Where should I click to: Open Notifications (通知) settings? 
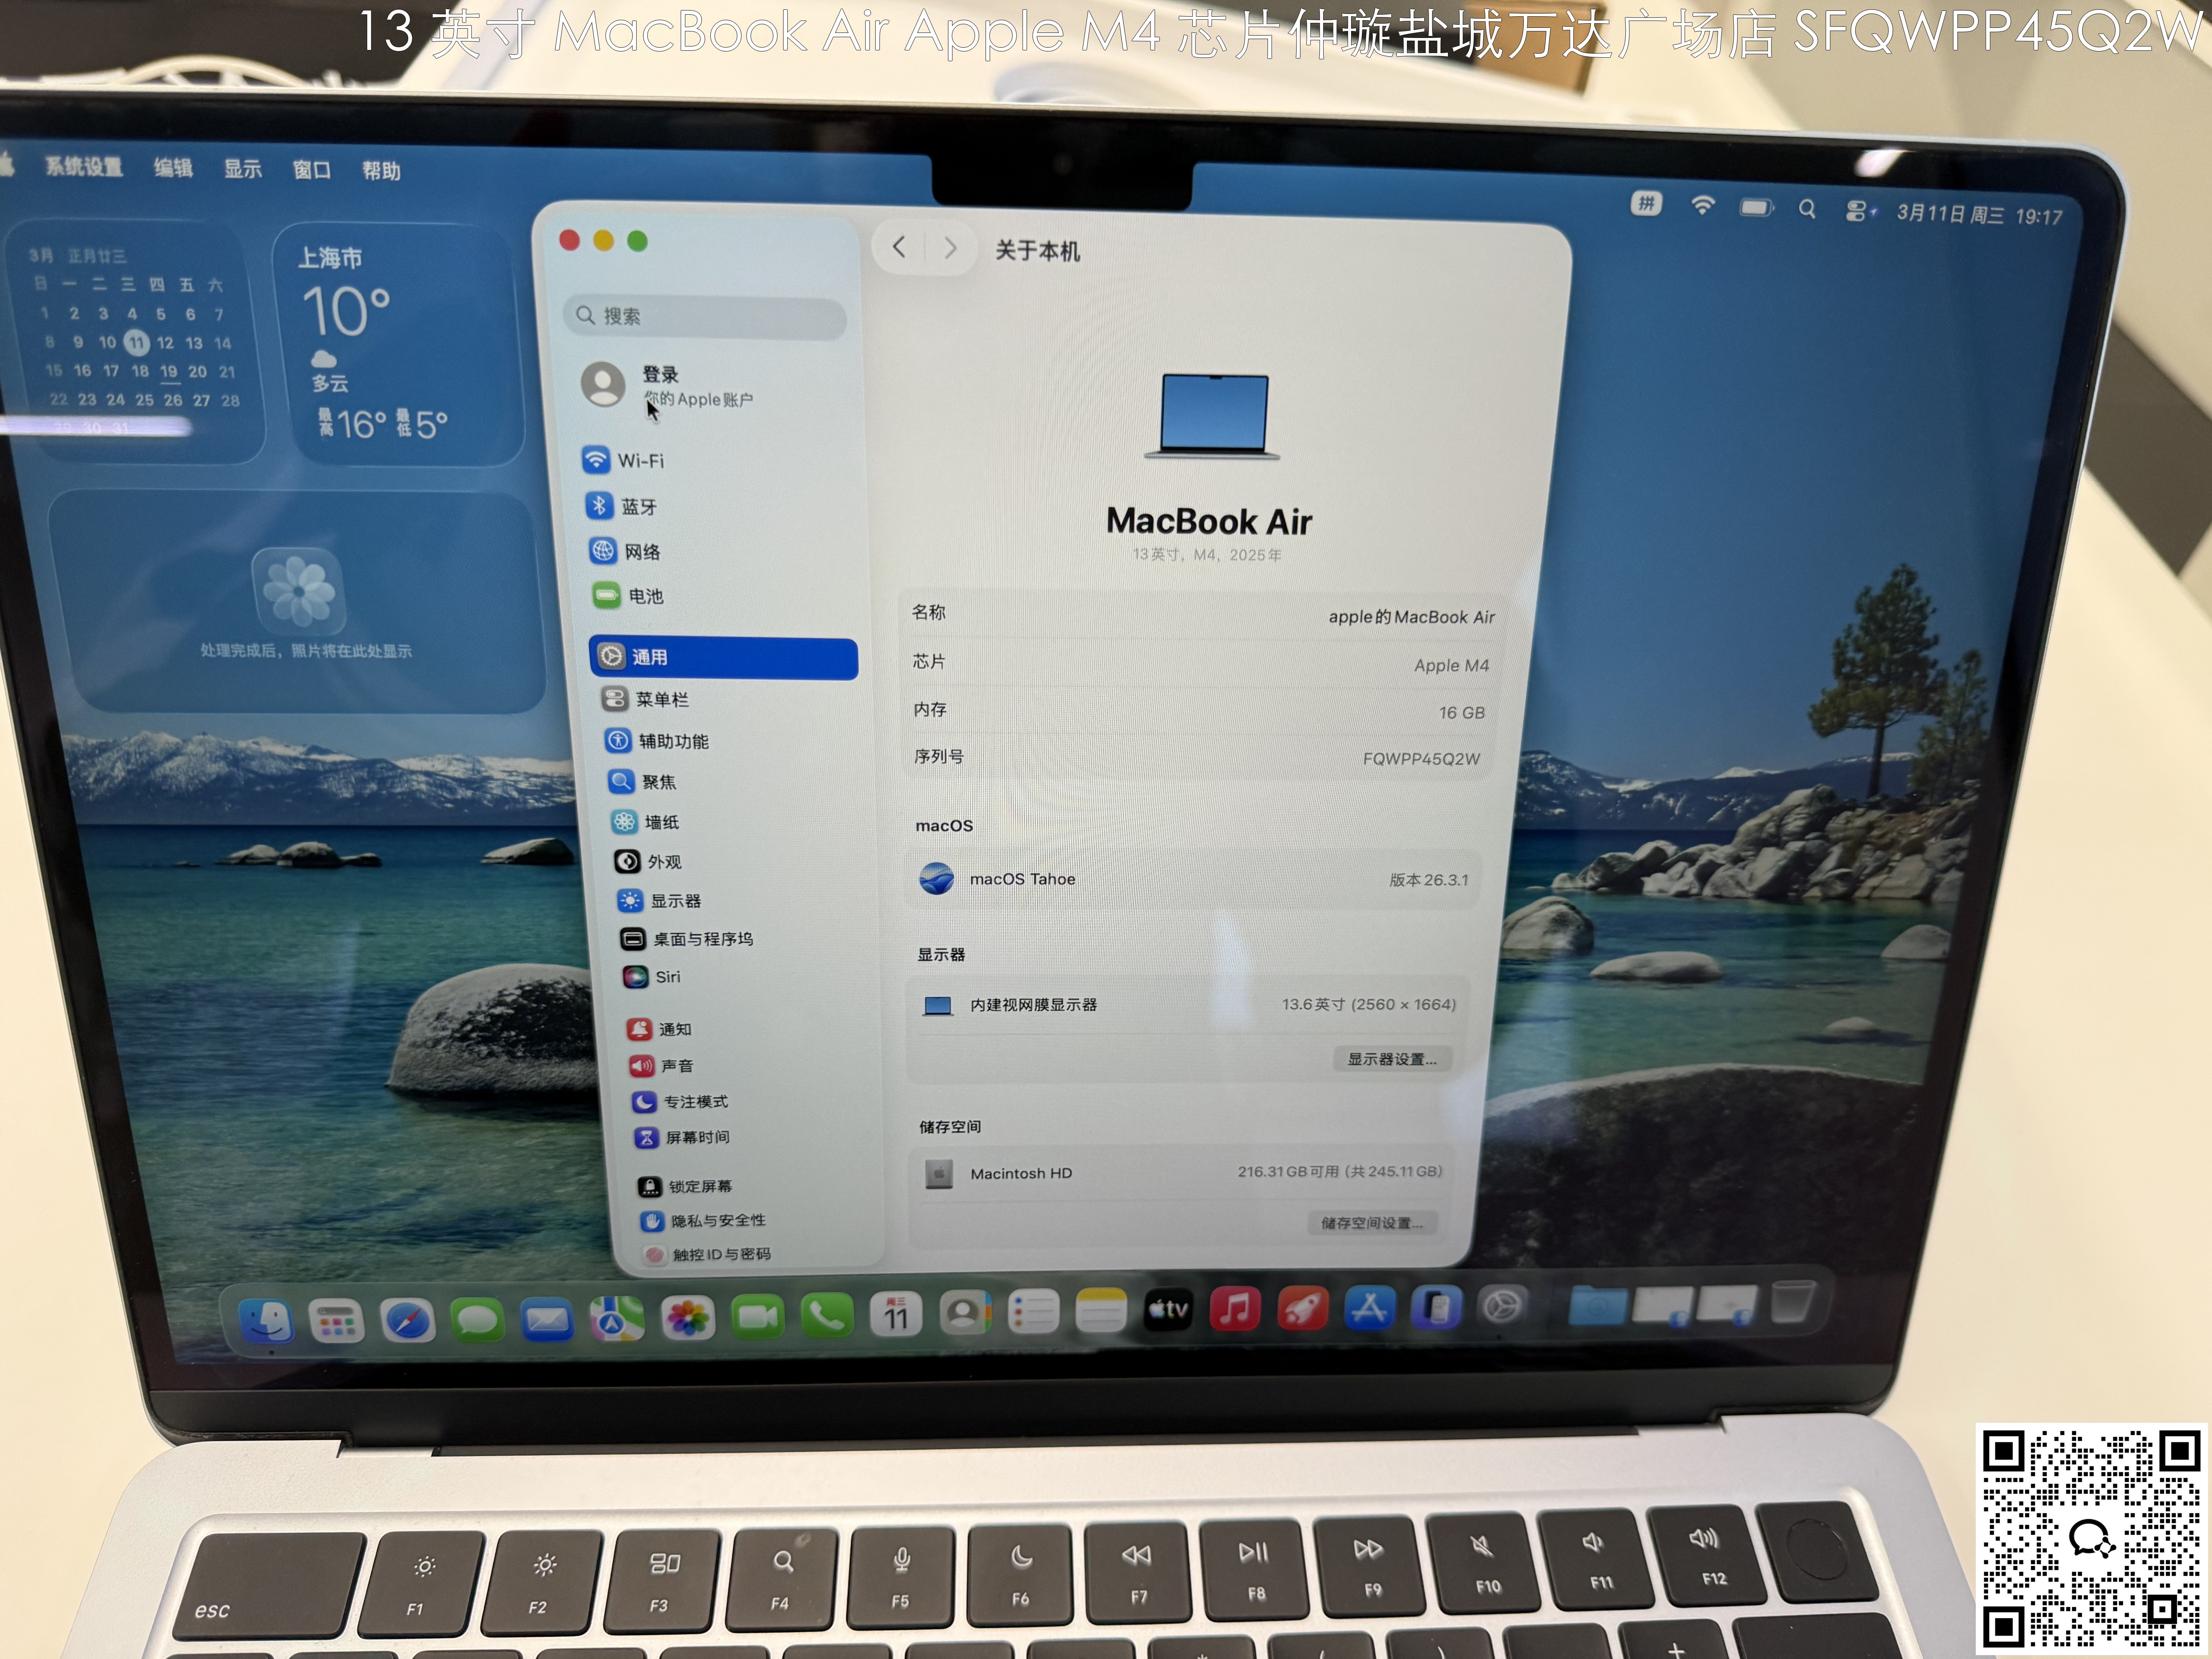pyautogui.click(x=674, y=1029)
